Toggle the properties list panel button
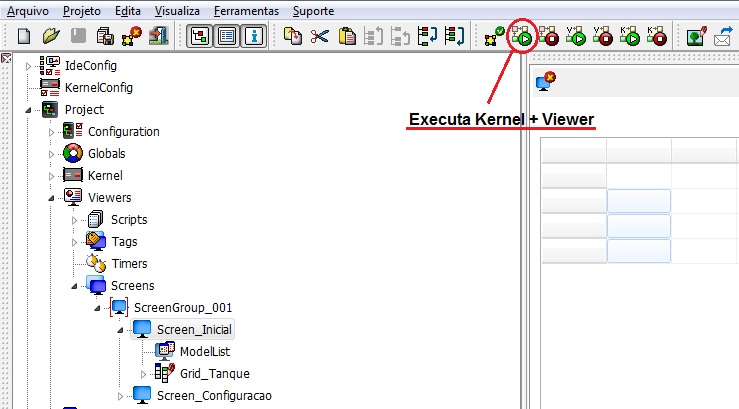Viewport: 739px width, 409px height. tap(227, 36)
